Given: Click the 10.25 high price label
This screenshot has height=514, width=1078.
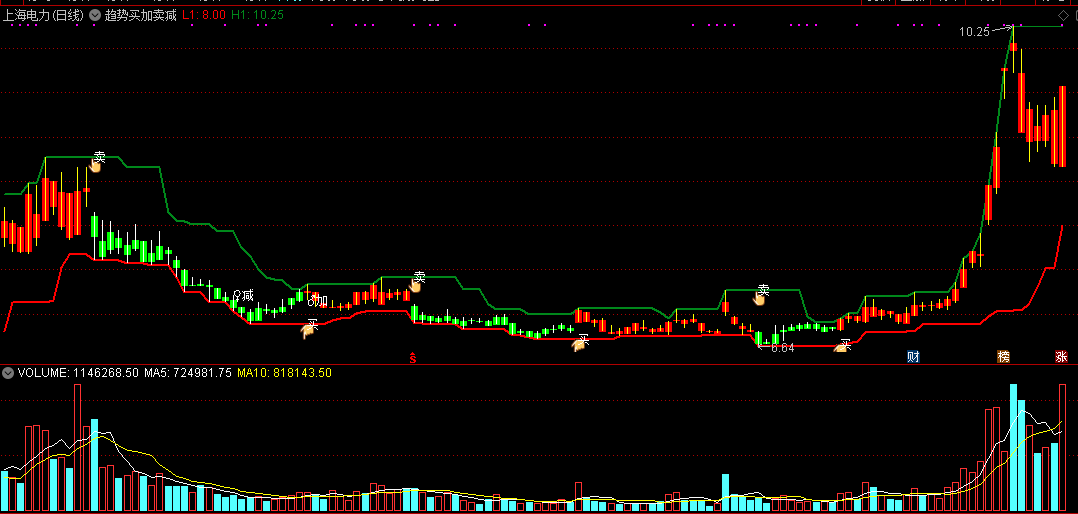Looking at the screenshot, I should point(974,32).
